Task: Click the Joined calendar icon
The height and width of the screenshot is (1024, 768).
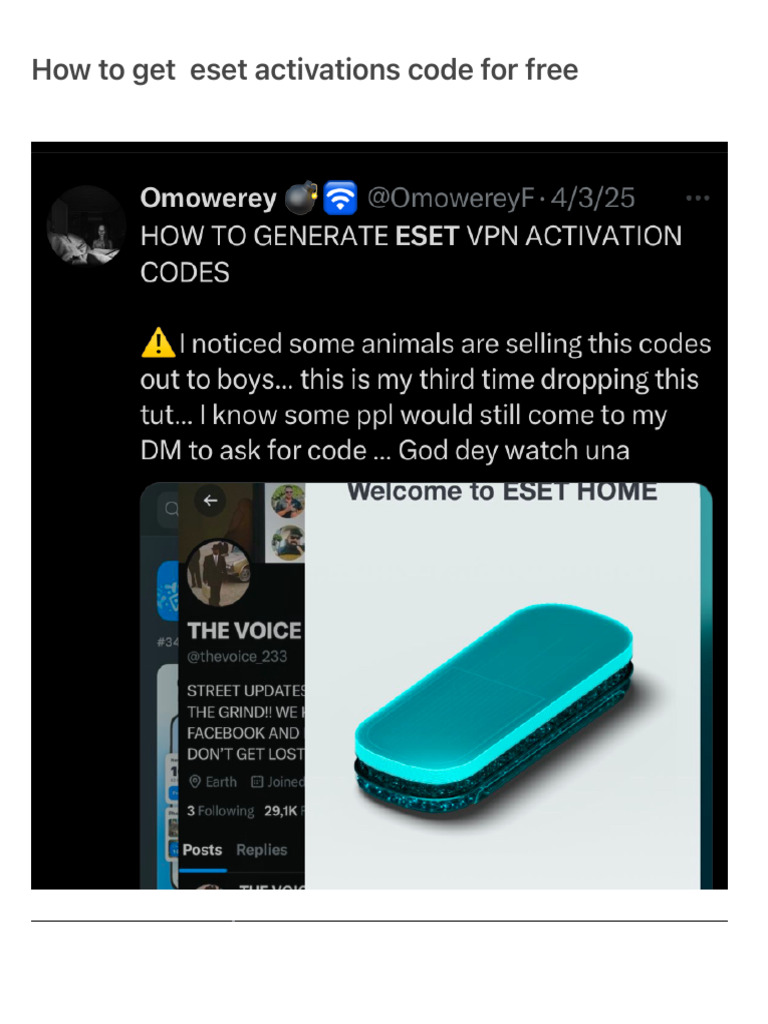Action: pos(257,782)
